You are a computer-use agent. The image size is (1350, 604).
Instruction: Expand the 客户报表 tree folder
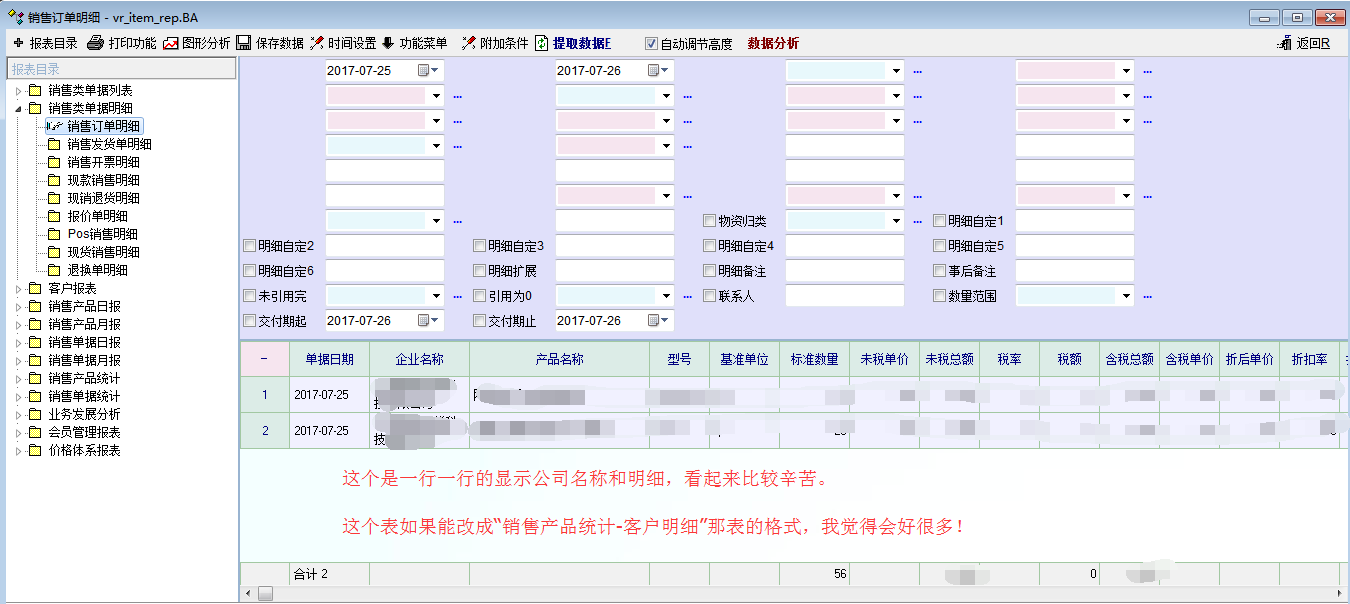pyautogui.click(x=19, y=288)
